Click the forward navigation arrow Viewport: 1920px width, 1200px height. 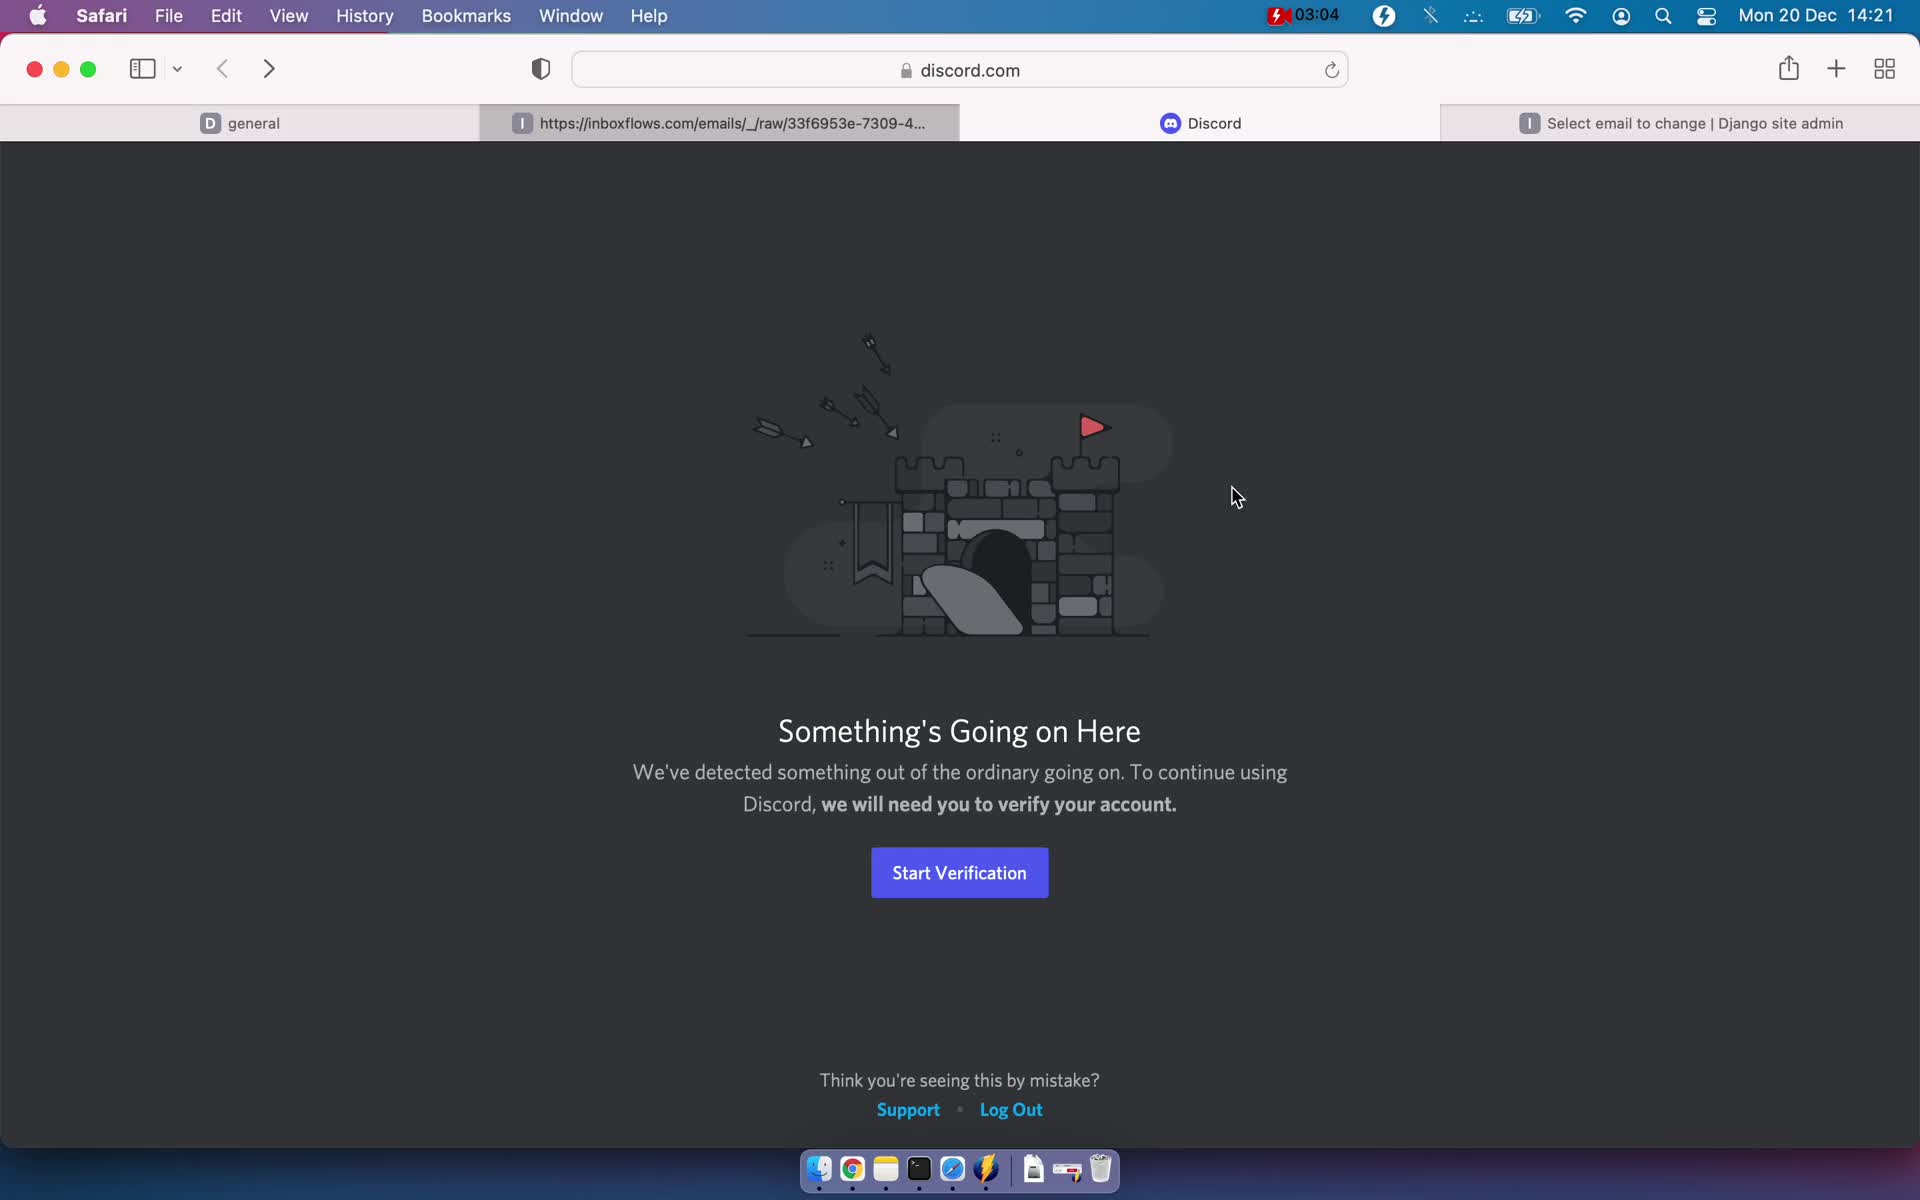271,69
